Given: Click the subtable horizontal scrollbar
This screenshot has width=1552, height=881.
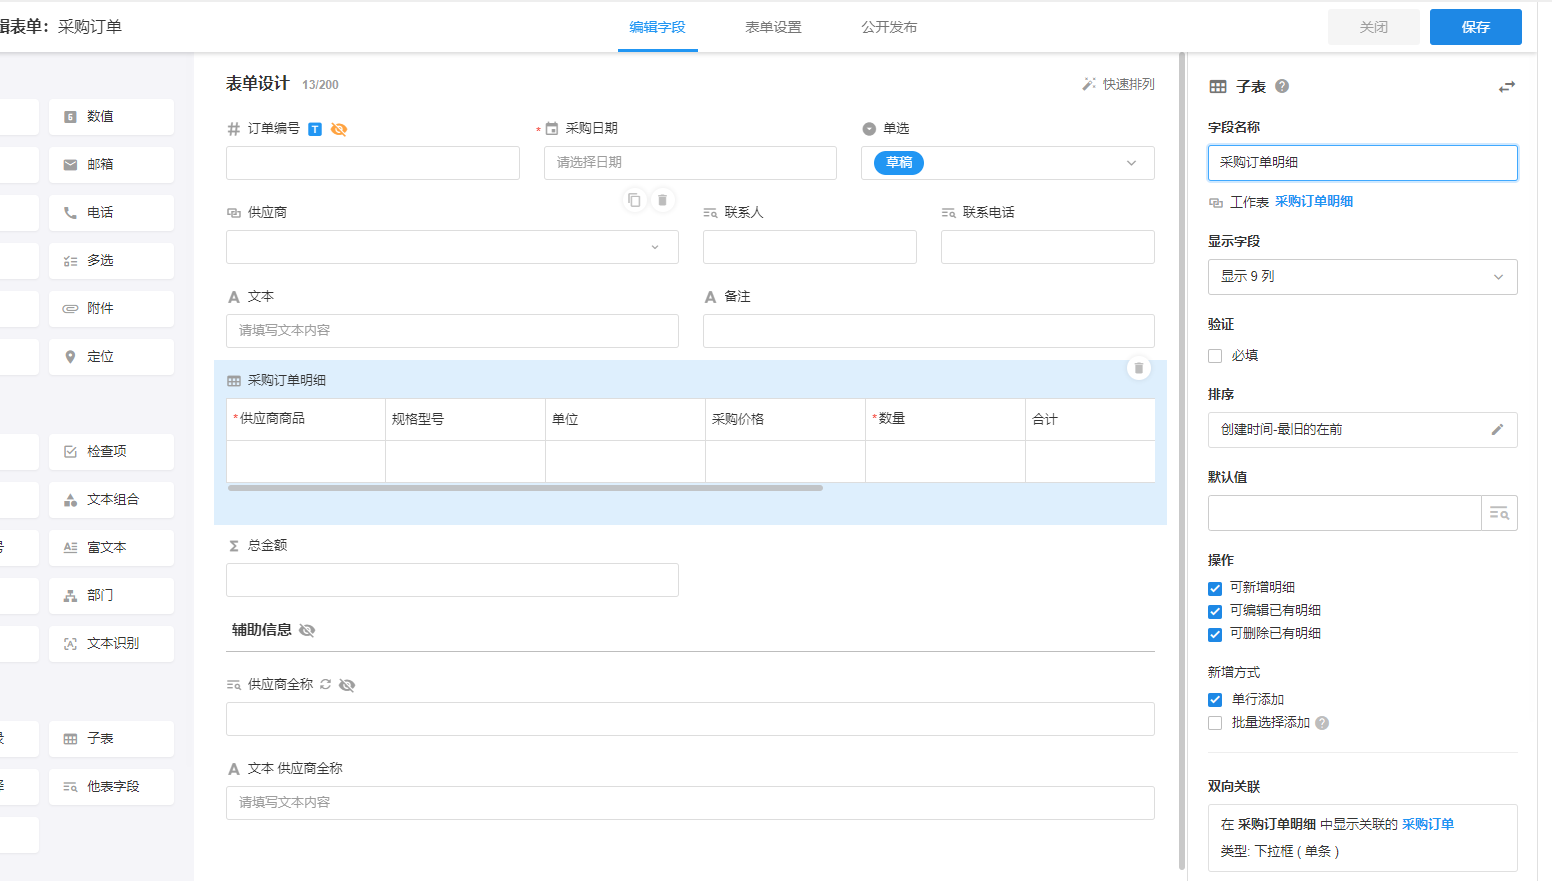Looking at the screenshot, I should click(x=525, y=488).
